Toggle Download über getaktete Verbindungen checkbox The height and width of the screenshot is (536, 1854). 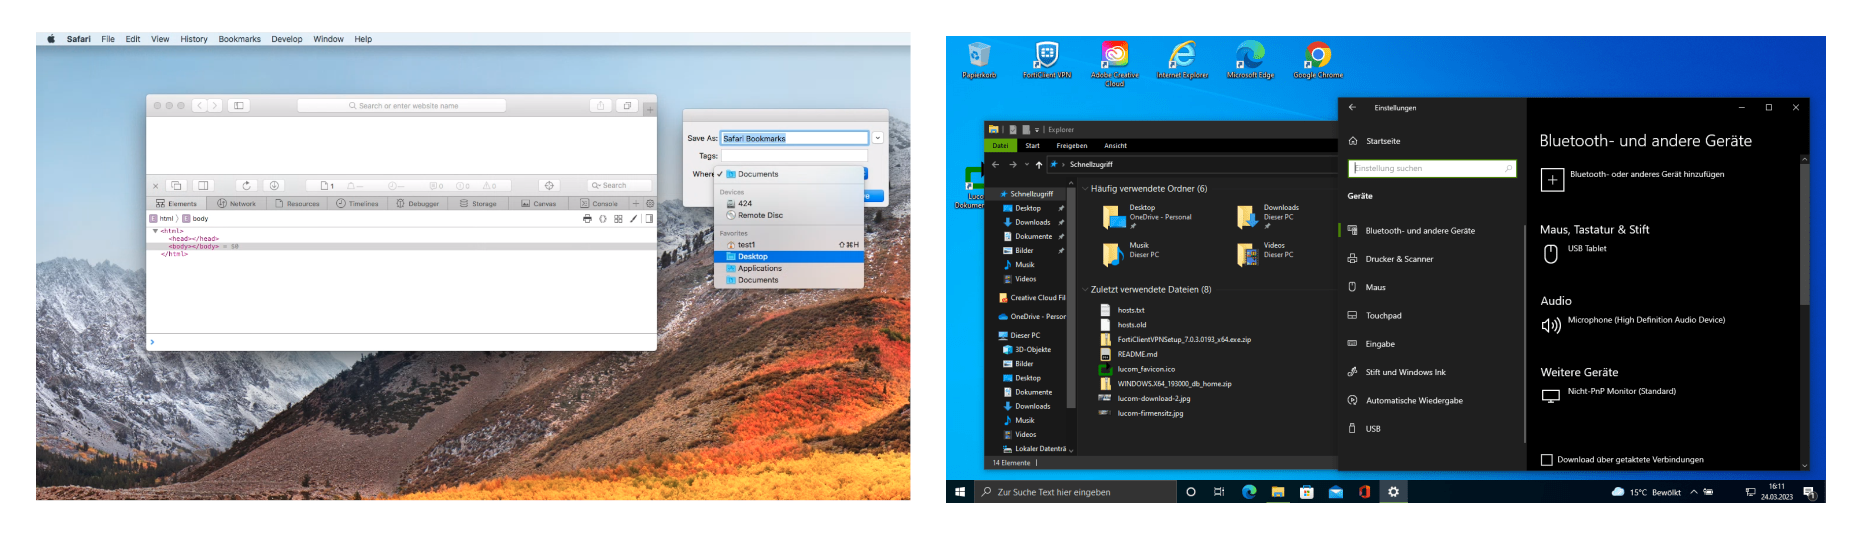point(1547,460)
